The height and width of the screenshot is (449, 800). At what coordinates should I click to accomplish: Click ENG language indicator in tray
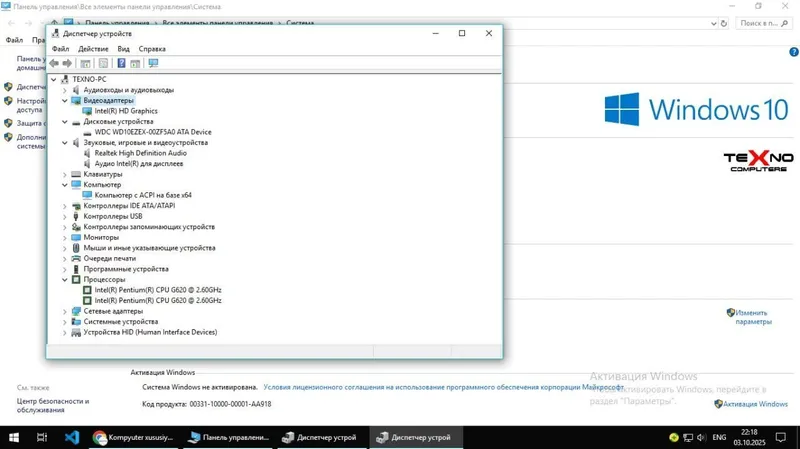(x=719, y=437)
